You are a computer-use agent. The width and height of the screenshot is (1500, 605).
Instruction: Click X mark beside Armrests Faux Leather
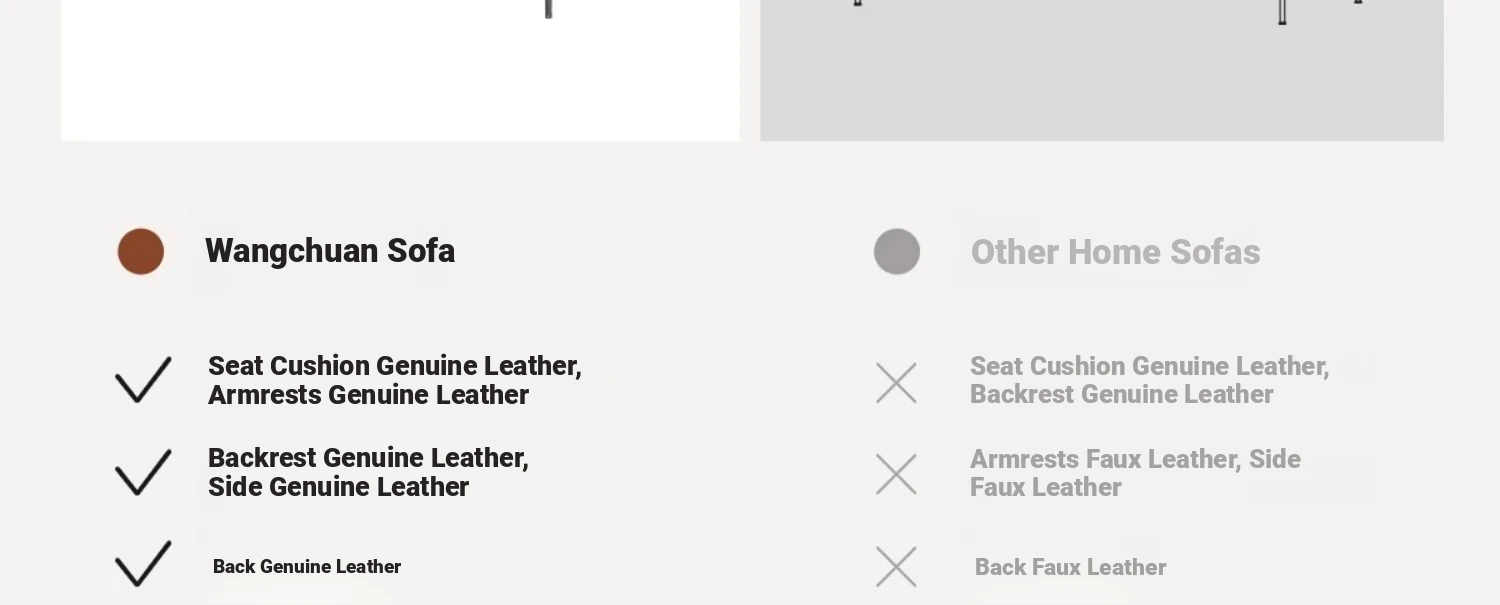point(896,475)
